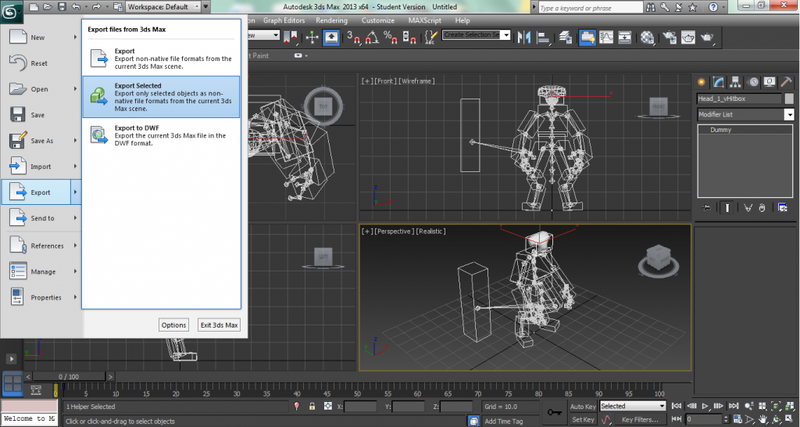Screen dimensions: 800x427
Task: Expand the Open submenu arrow
Action: [x=76, y=89]
